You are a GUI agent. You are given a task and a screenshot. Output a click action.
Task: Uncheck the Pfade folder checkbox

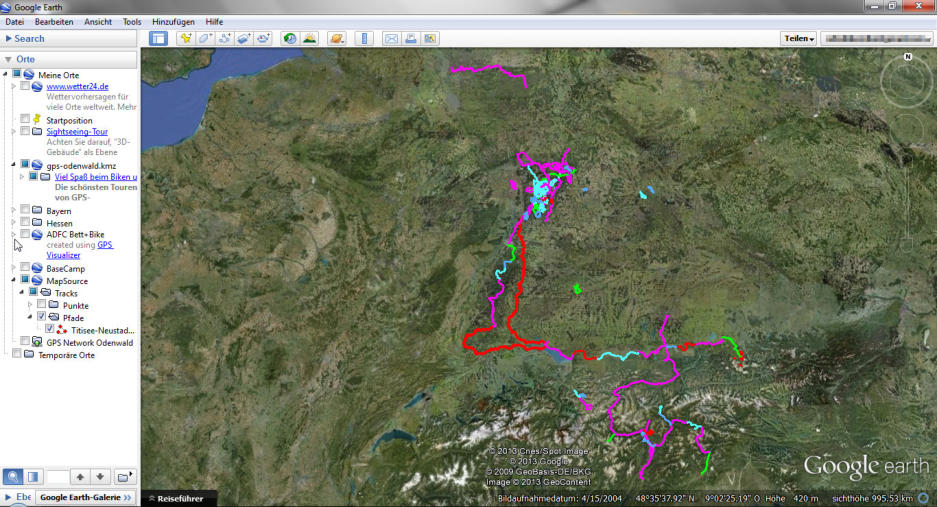(41, 317)
